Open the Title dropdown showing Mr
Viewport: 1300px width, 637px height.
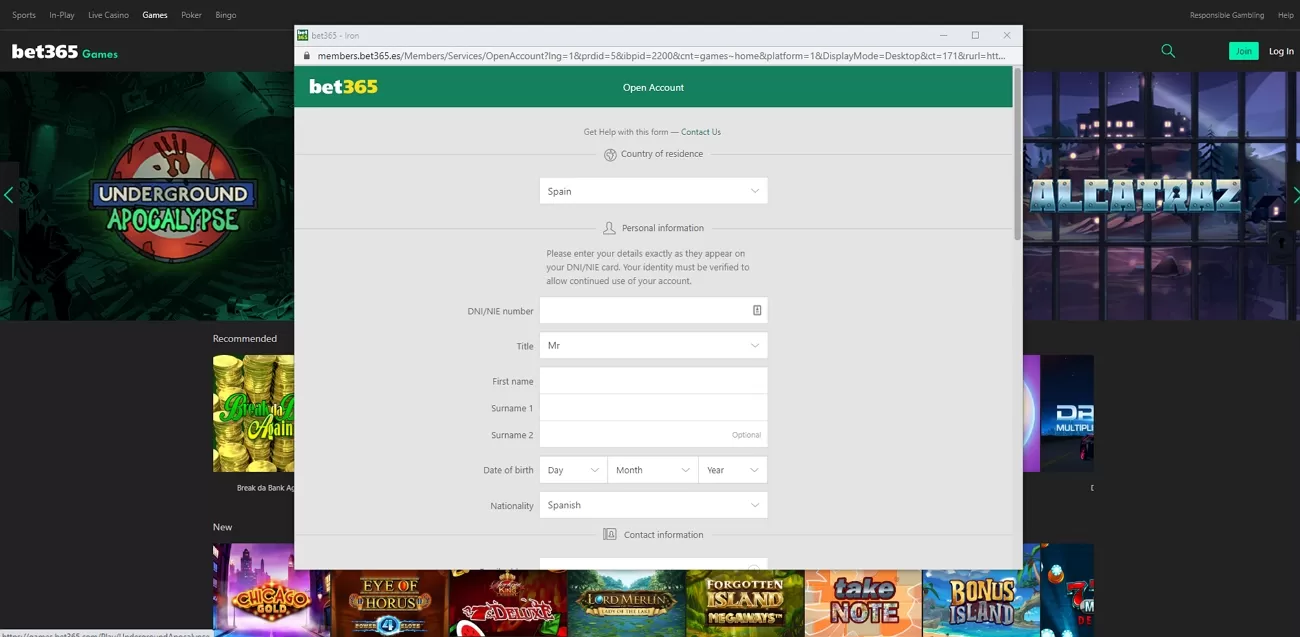click(653, 345)
